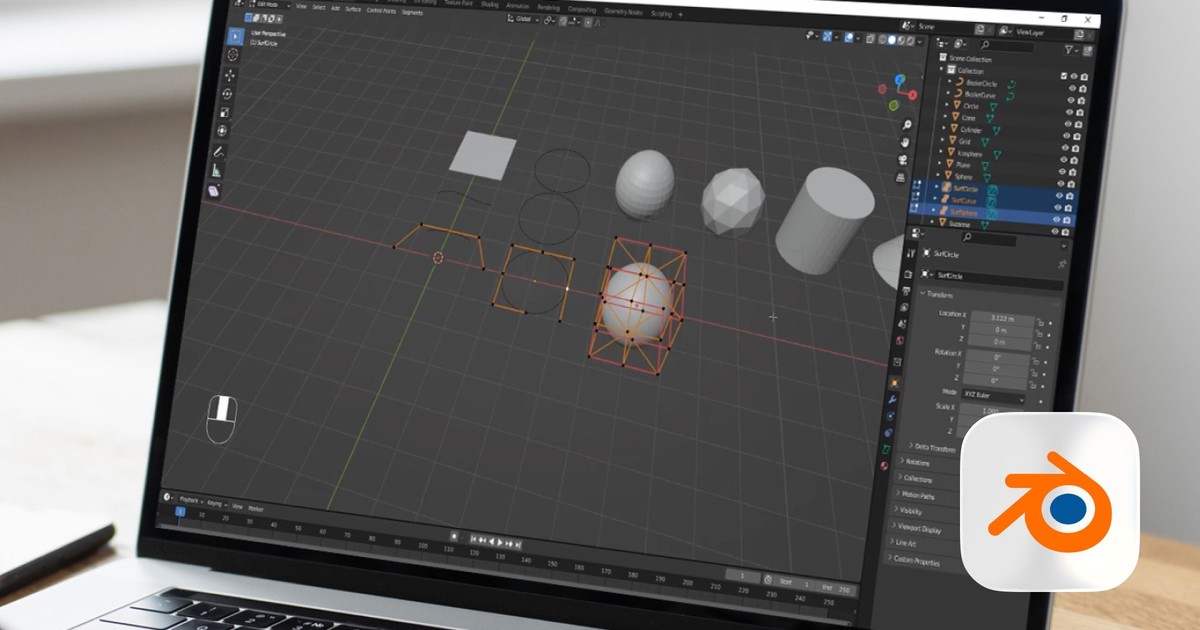Select the Move tool in the viewport toolbar
1200x630 pixels.
229,75
